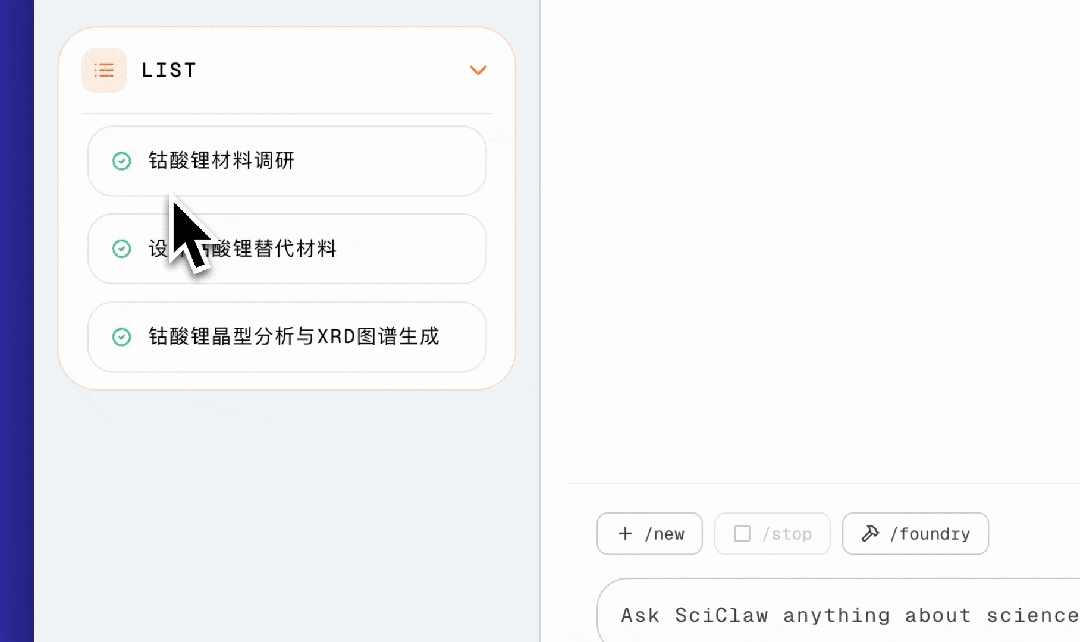The height and width of the screenshot is (642, 1080).
Task: Click the purple strip on the left edge
Action: point(16,320)
